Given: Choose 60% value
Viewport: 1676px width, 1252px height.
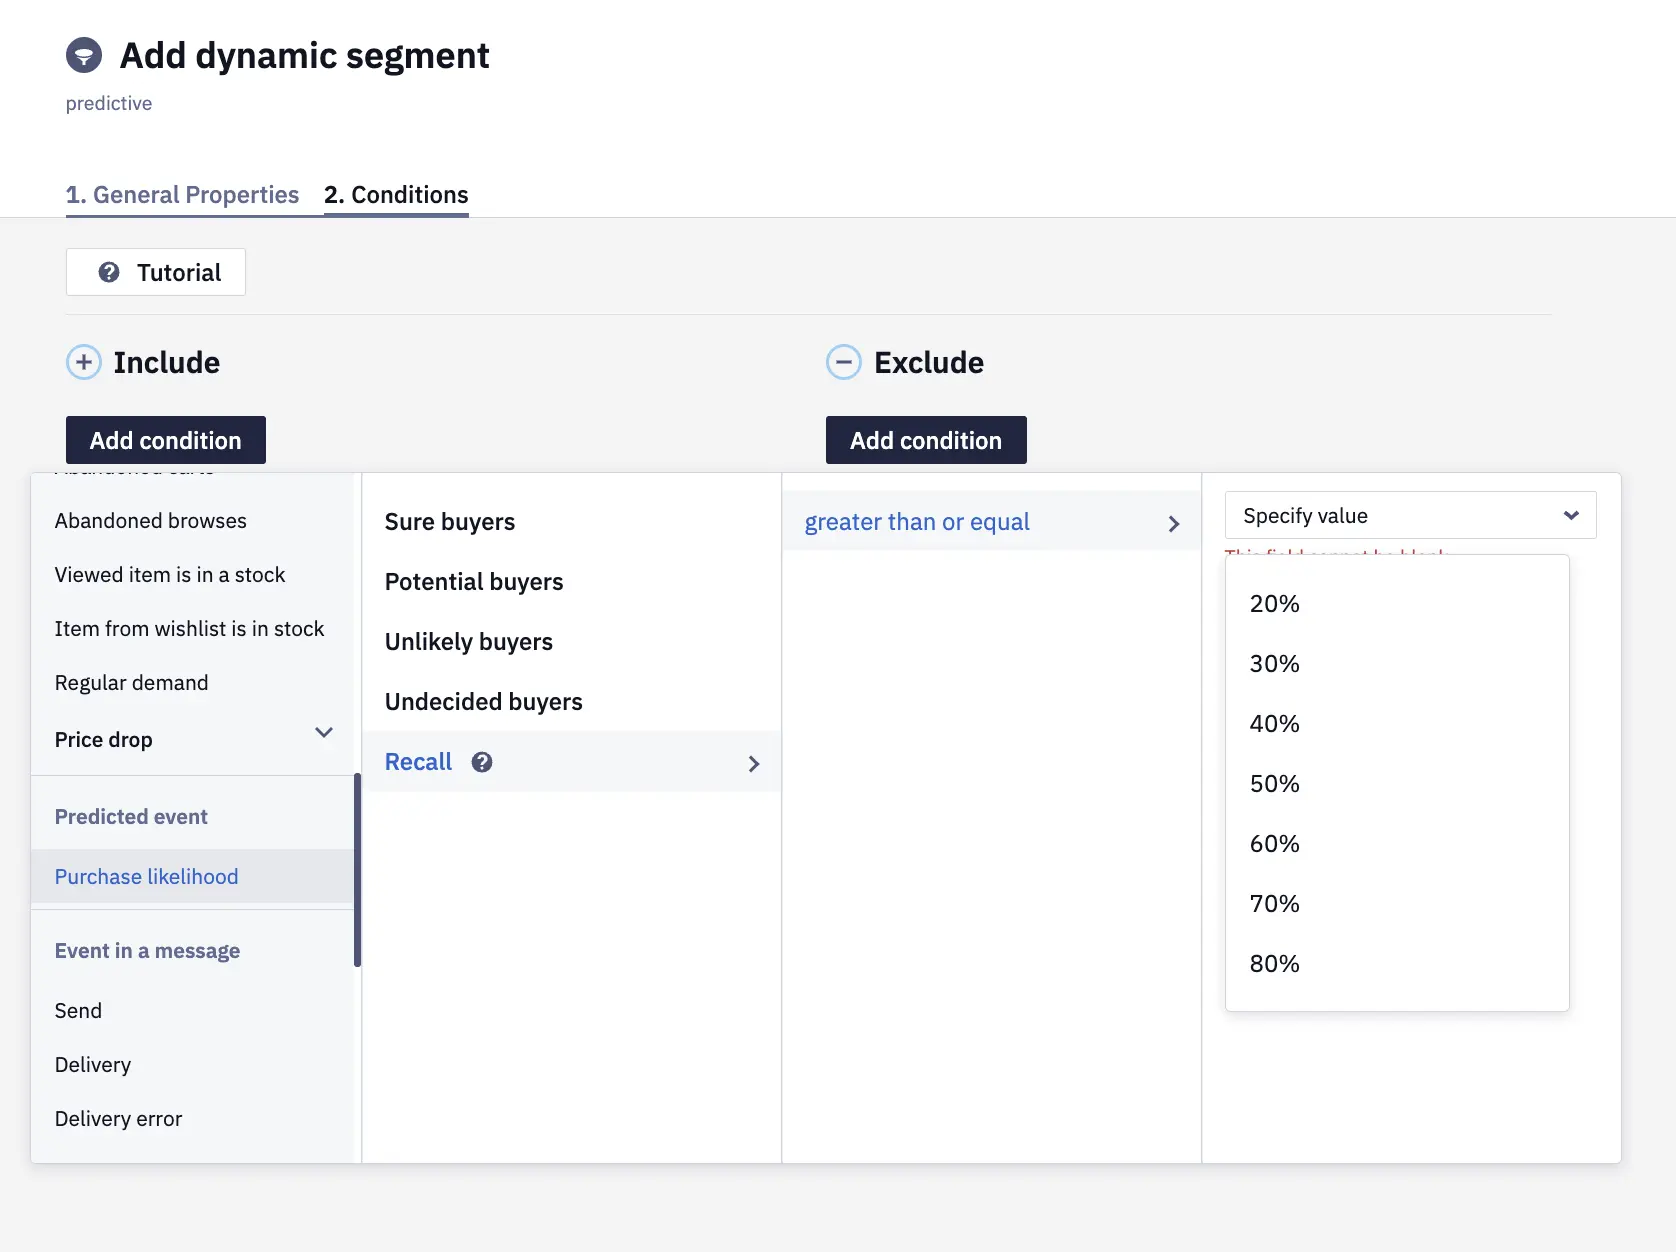Looking at the screenshot, I should 1275,844.
